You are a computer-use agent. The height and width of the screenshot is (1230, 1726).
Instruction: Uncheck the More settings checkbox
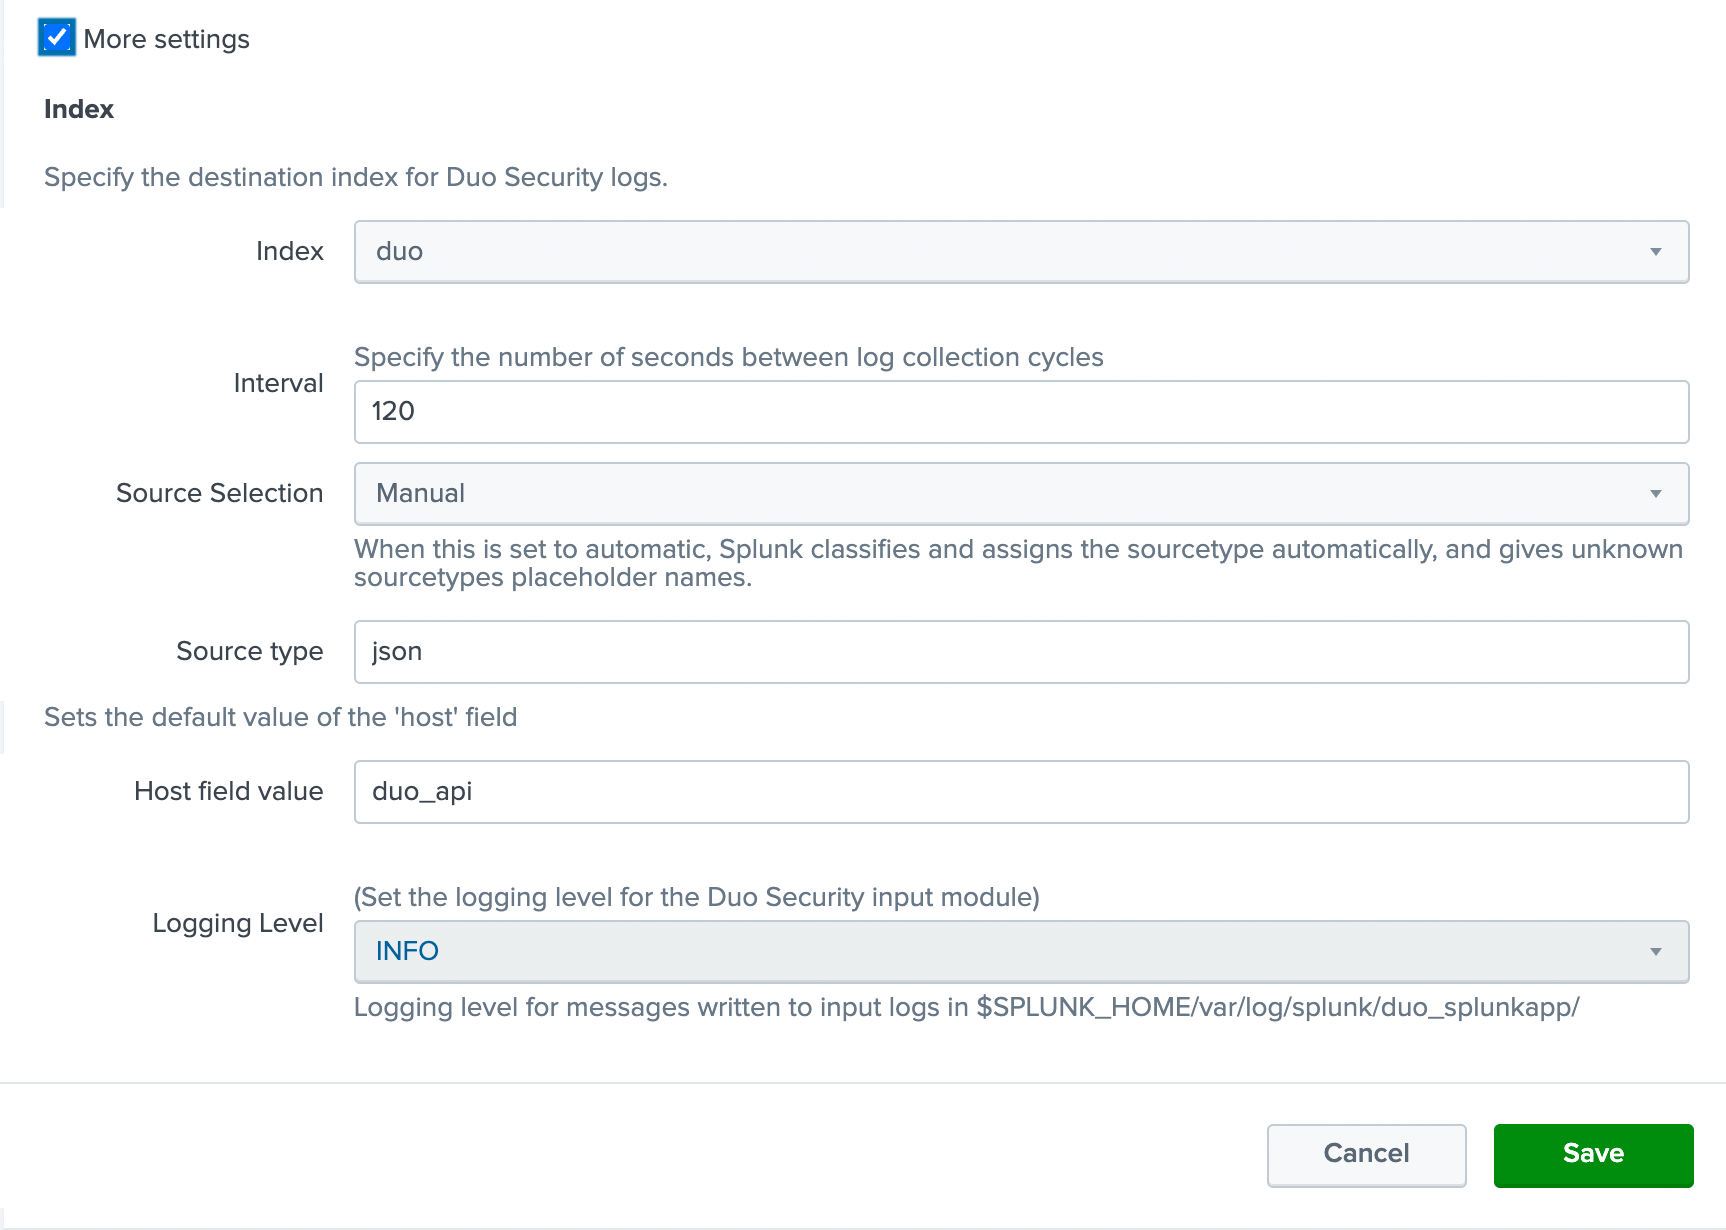click(57, 37)
